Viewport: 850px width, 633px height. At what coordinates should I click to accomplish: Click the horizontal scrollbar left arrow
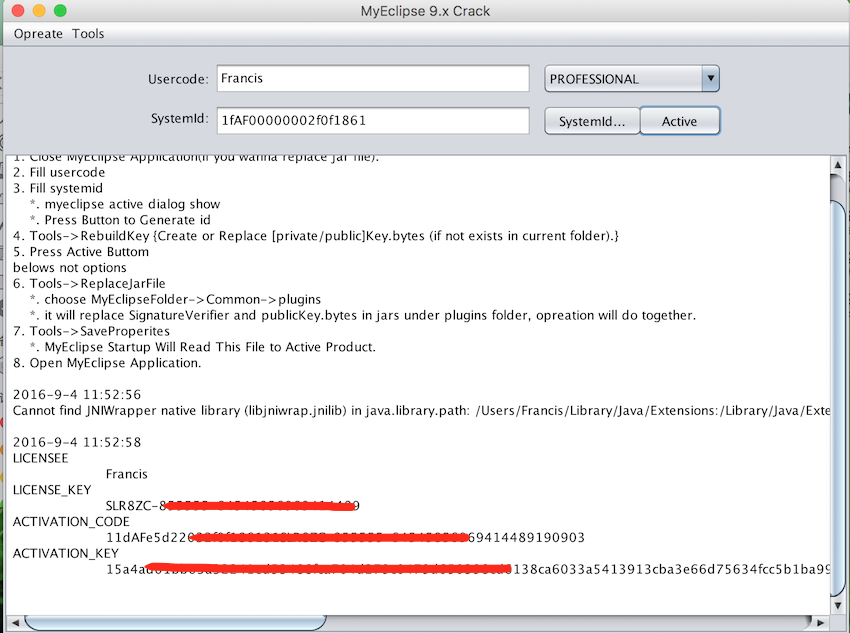point(15,623)
